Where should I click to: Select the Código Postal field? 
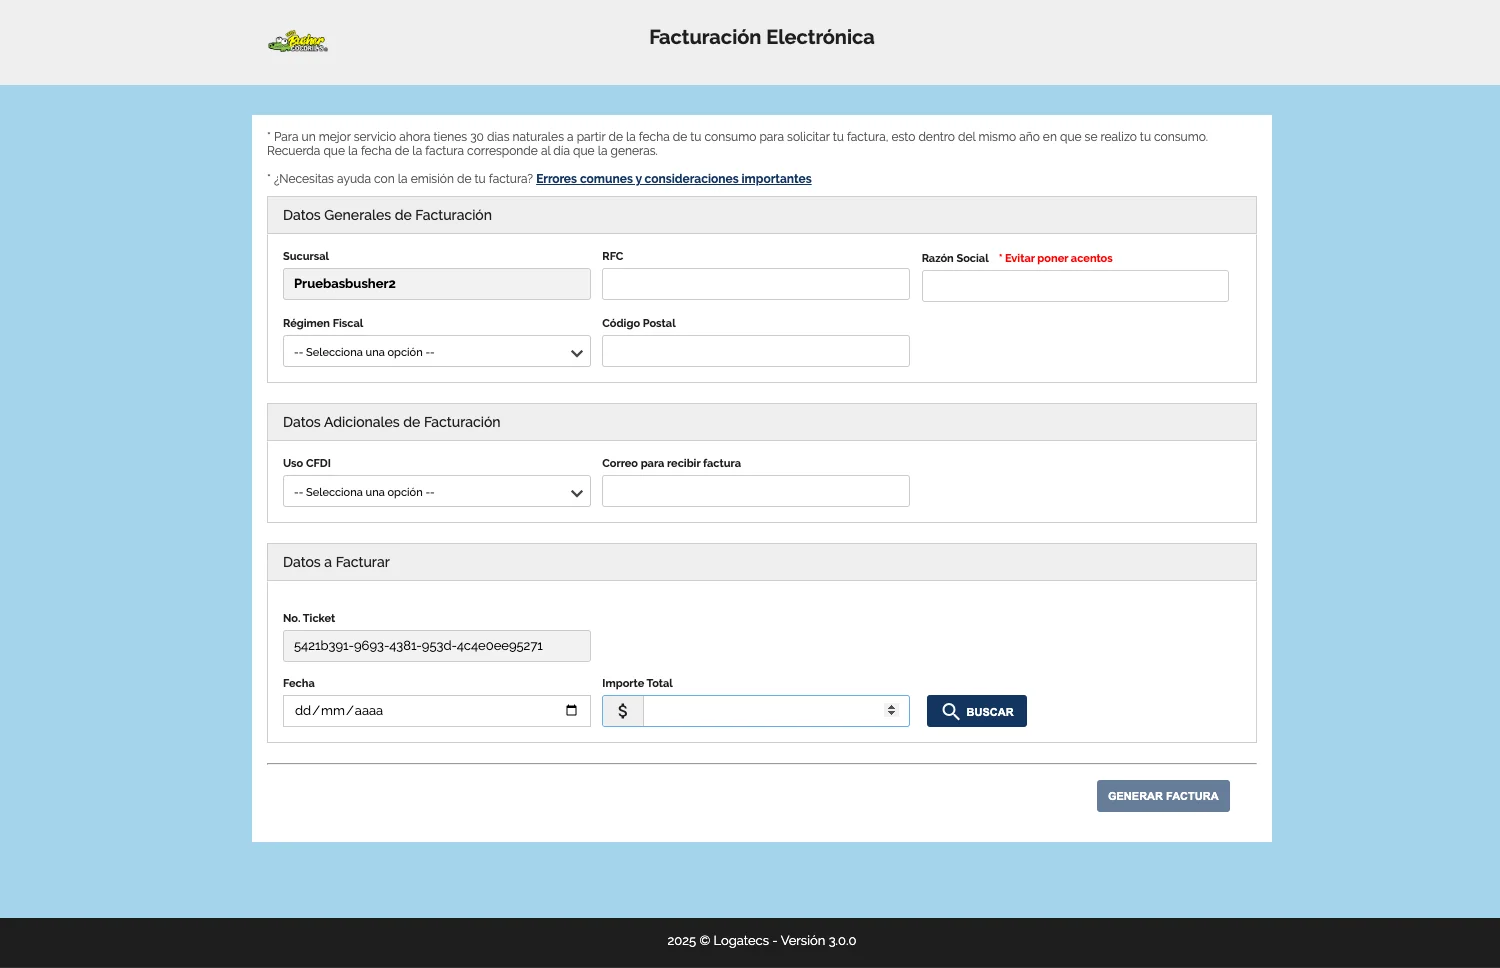(x=755, y=351)
